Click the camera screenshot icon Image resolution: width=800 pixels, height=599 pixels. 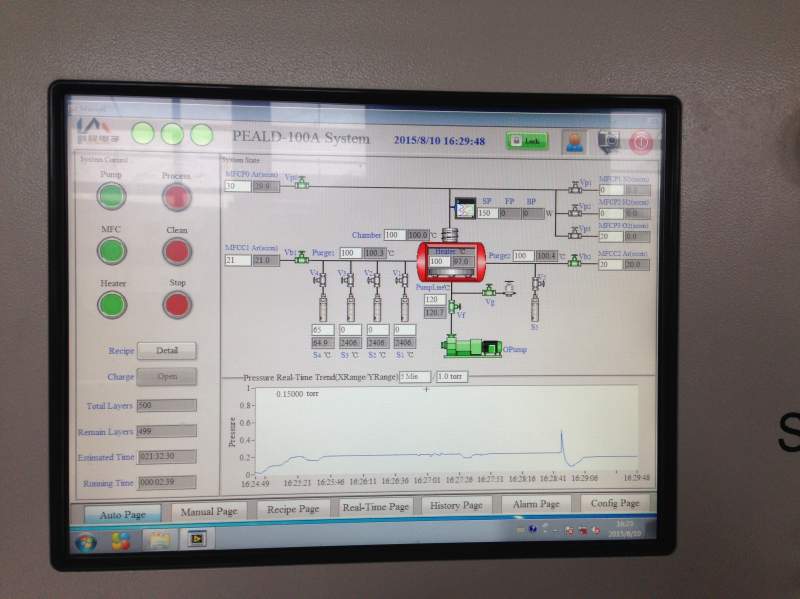tap(608, 141)
